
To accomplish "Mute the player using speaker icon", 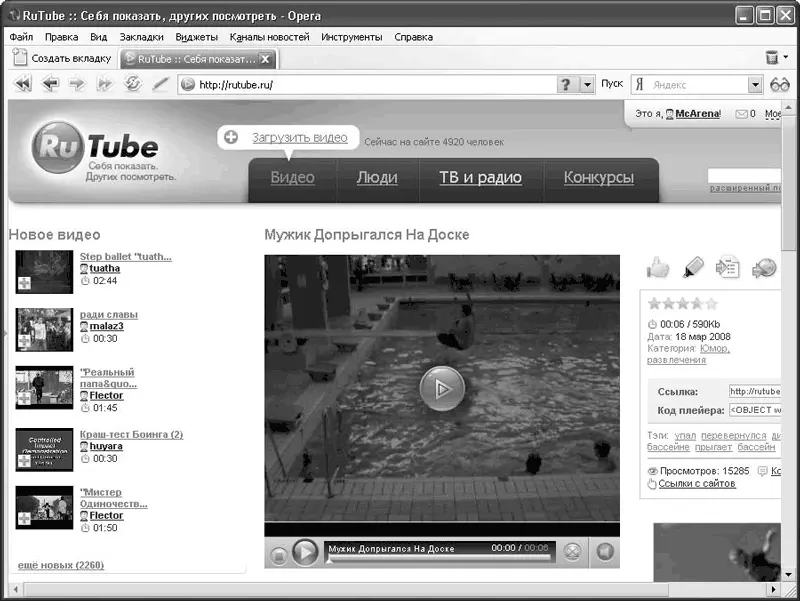I will 604,551.
